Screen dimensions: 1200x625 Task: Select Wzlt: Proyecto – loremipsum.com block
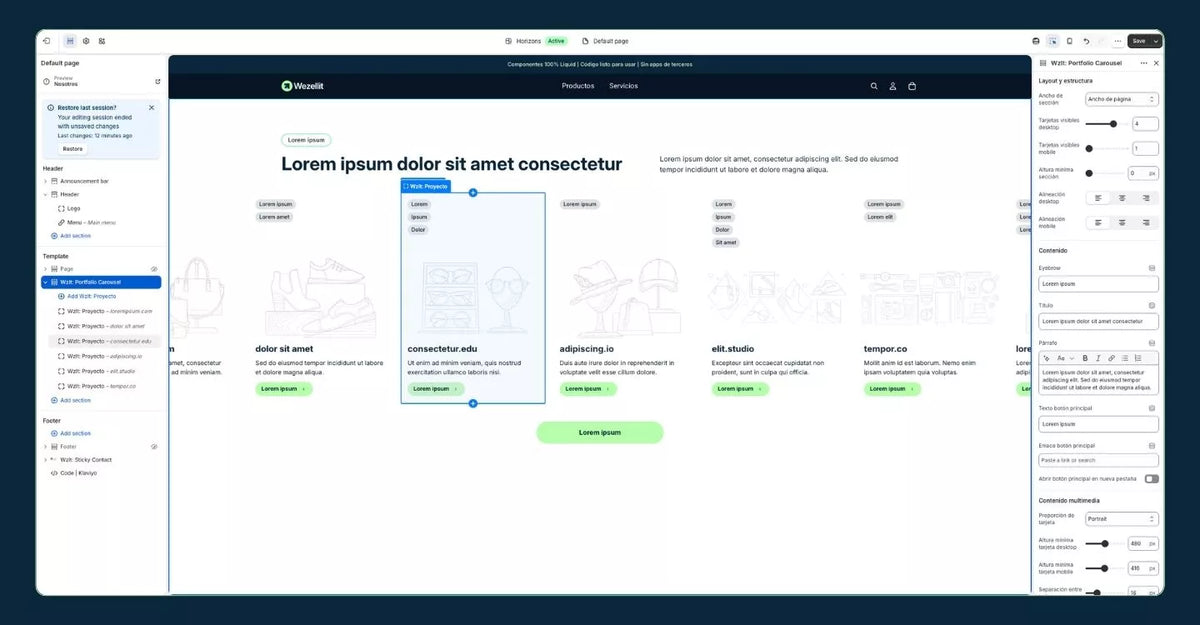pos(109,311)
